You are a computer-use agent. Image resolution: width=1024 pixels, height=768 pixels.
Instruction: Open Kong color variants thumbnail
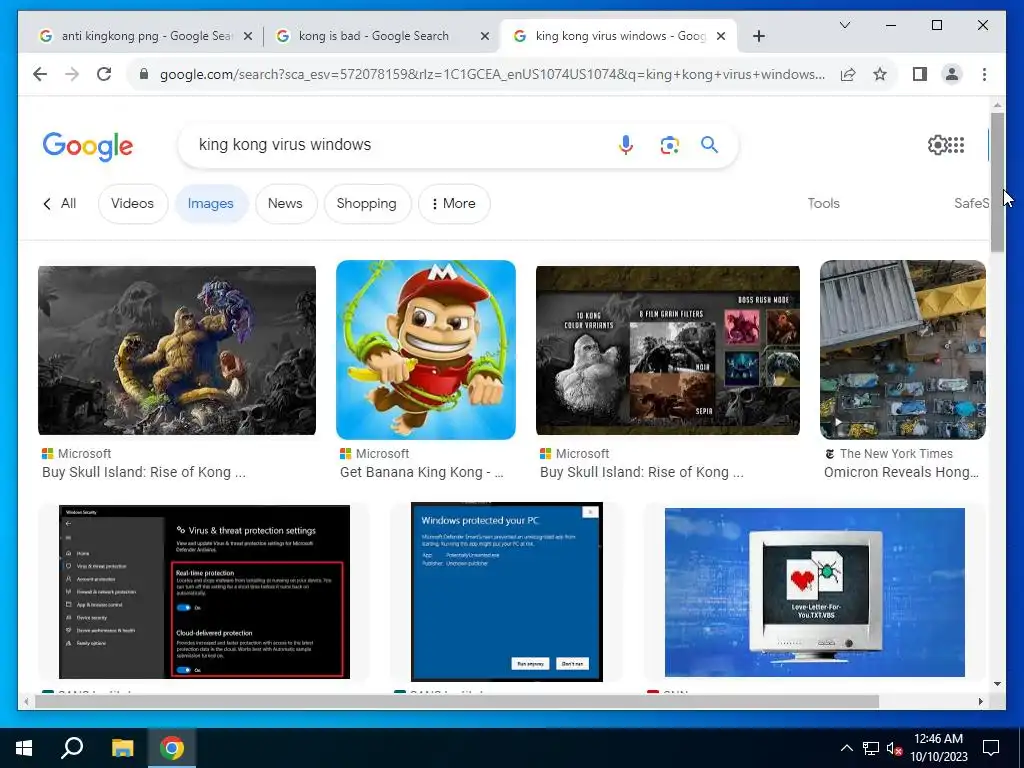coord(667,350)
